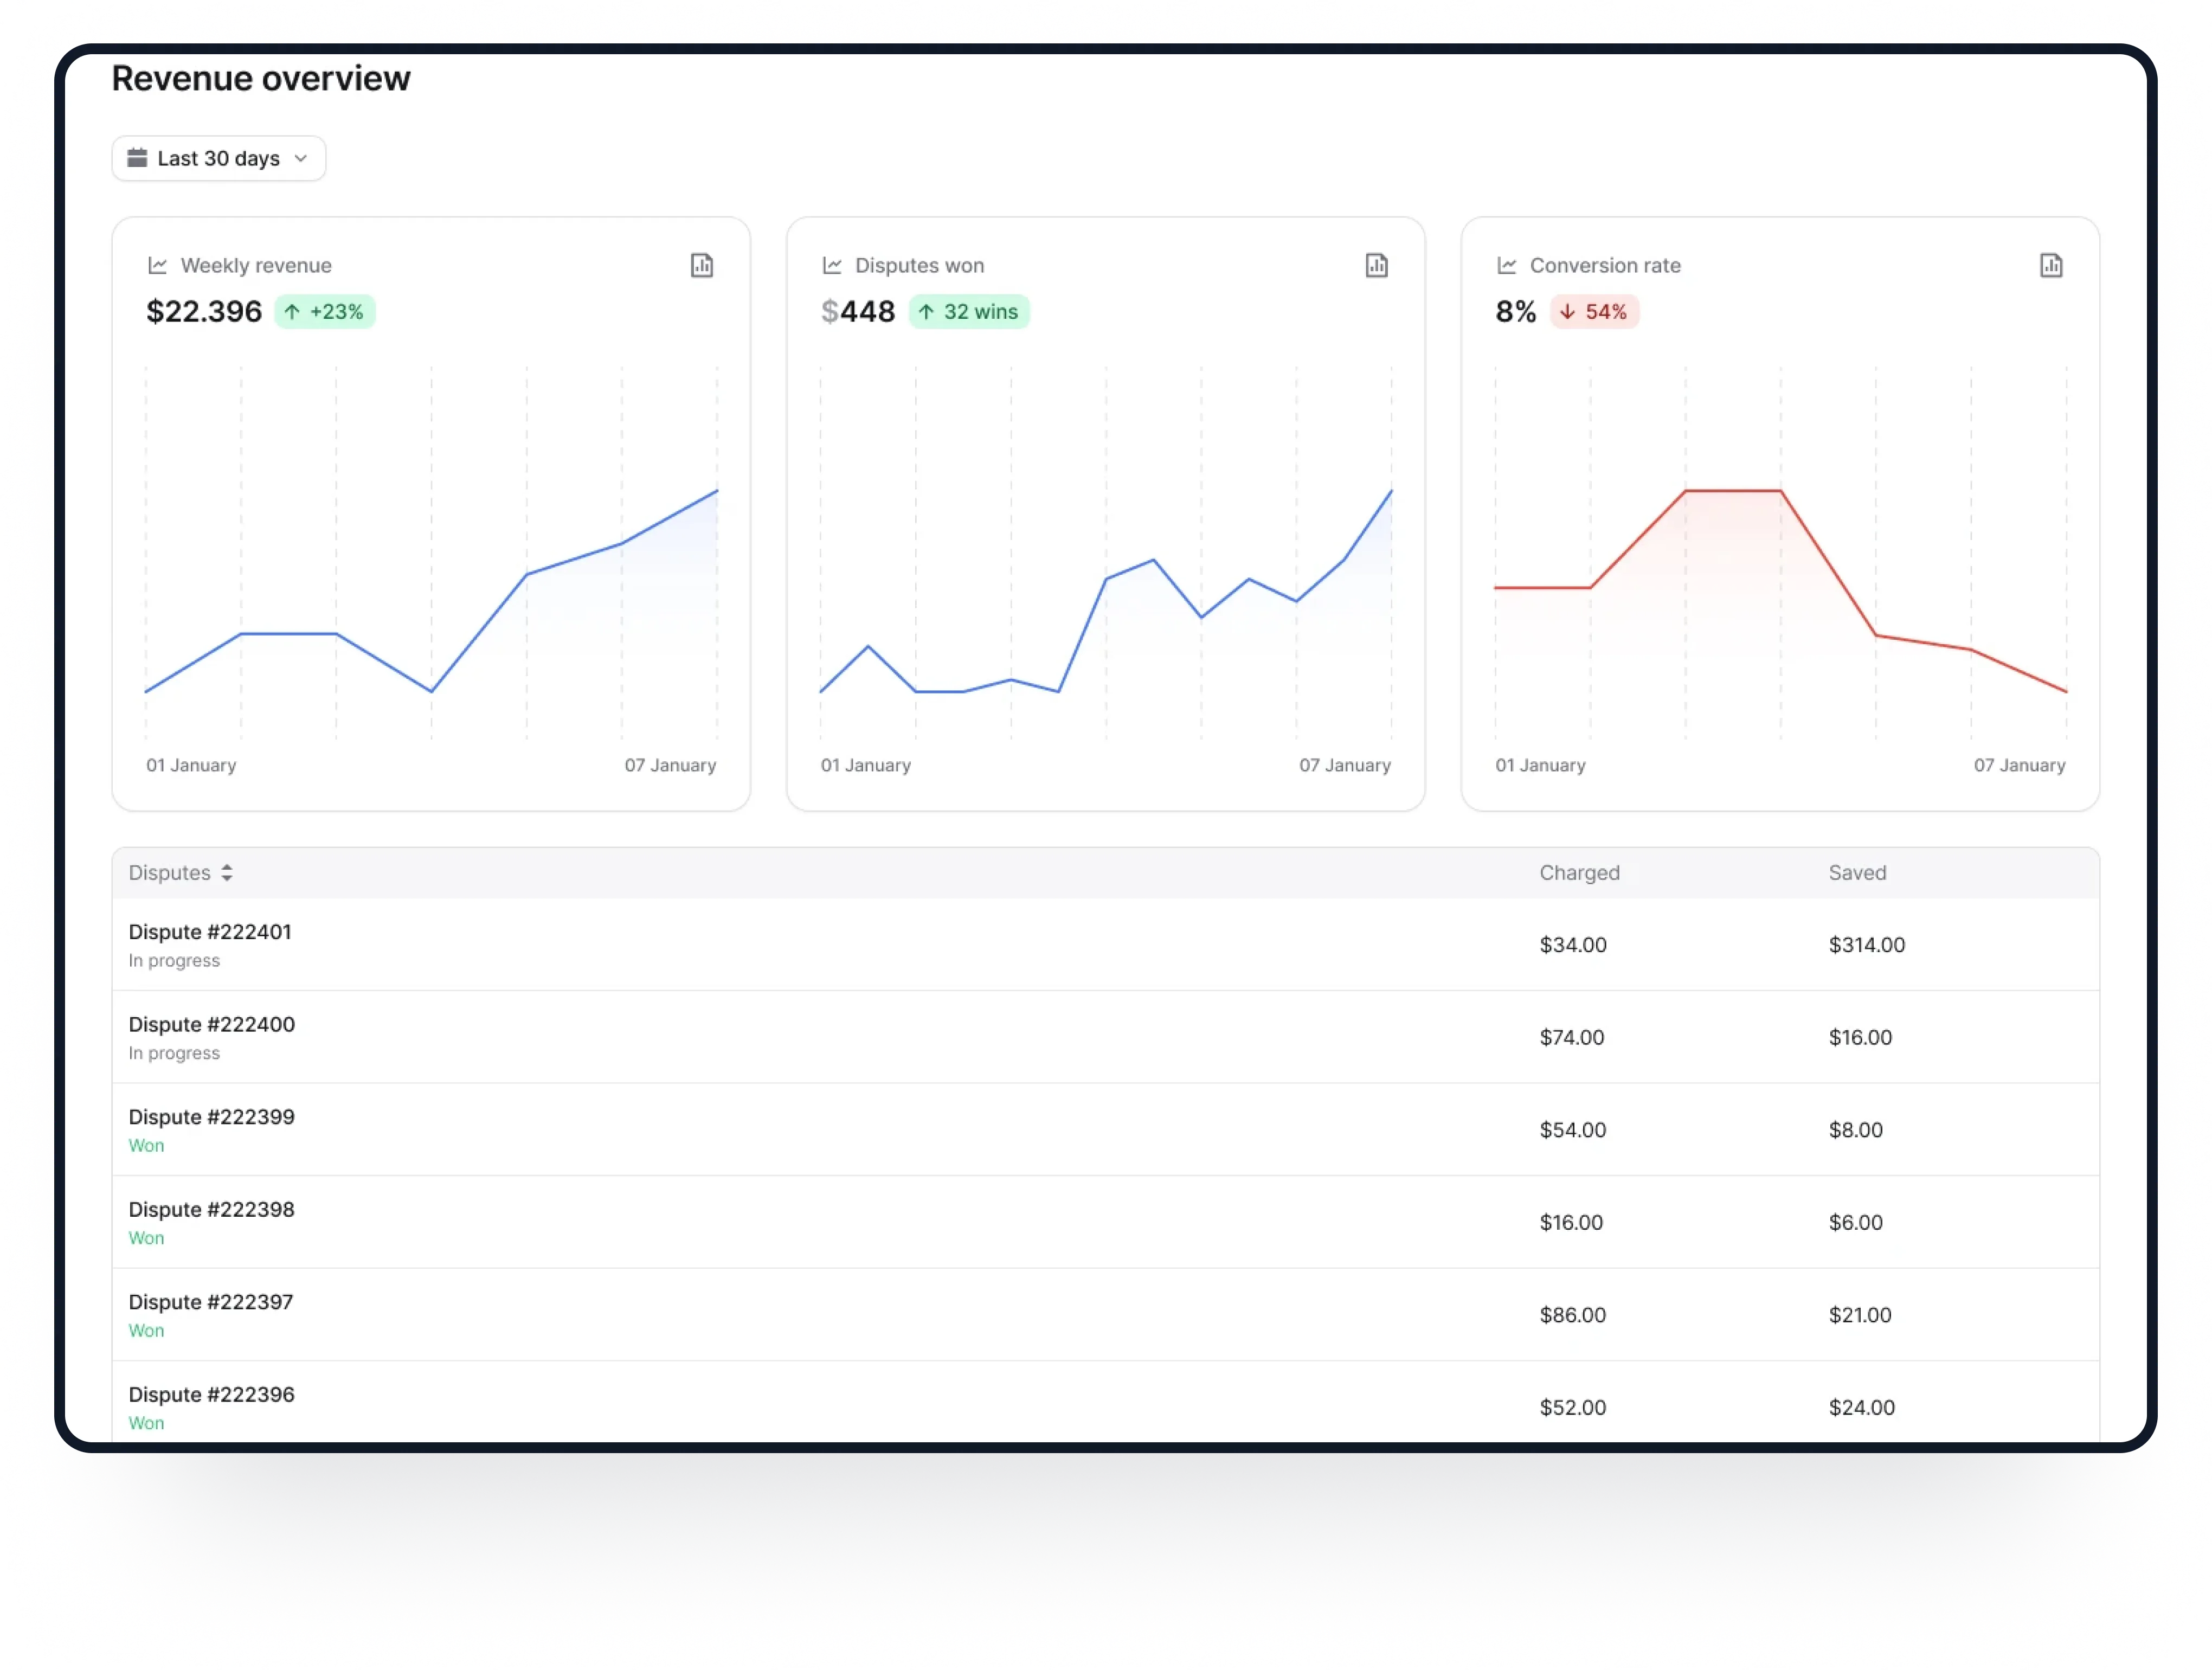Open Dispute #222400 row
The image size is (2212, 1670).
click(1106, 1037)
